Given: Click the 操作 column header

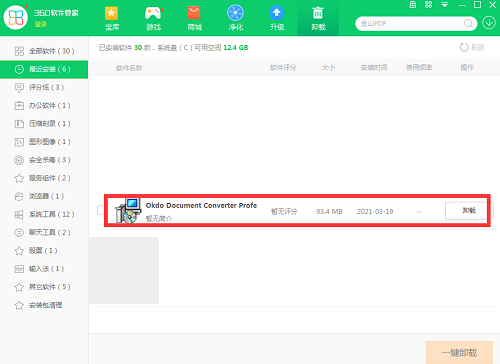Looking at the screenshot, I should (x=467, y=68).
